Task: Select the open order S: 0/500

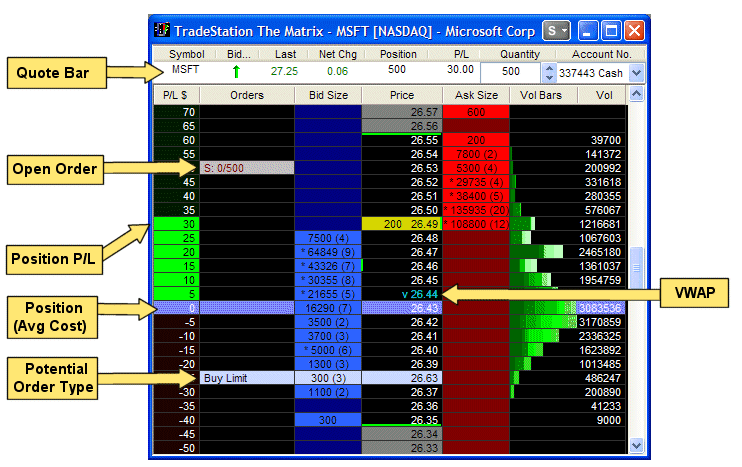Action: point(247,168)
